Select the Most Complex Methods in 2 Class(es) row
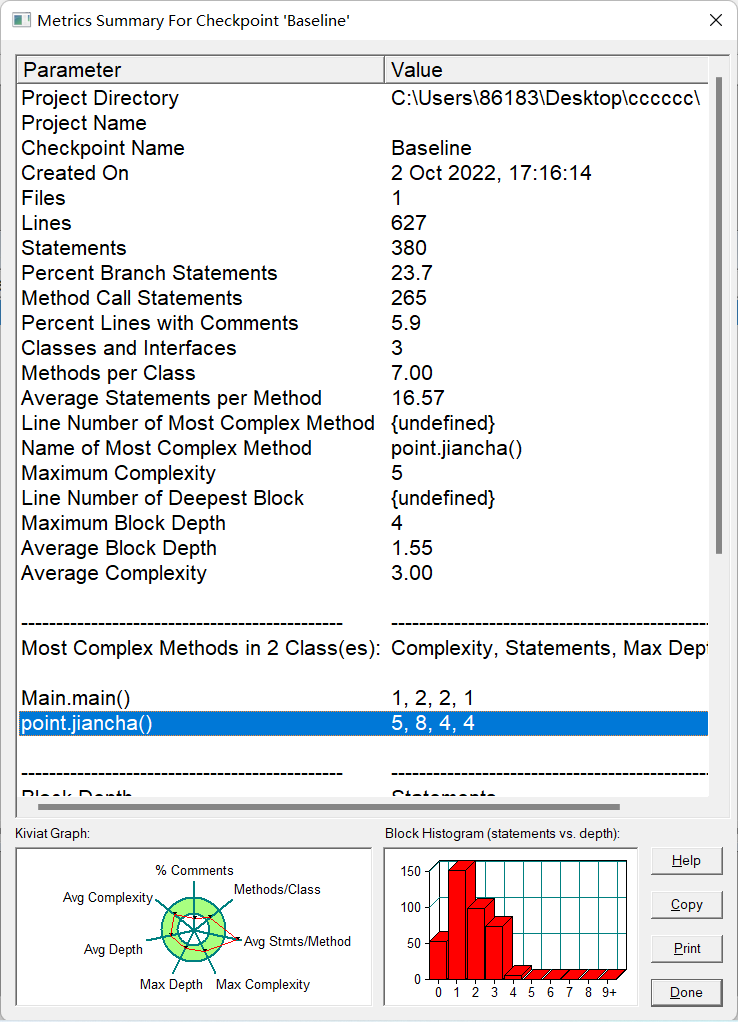The image size is (738, 1022). pyautogui.click(x=363, y=648)
